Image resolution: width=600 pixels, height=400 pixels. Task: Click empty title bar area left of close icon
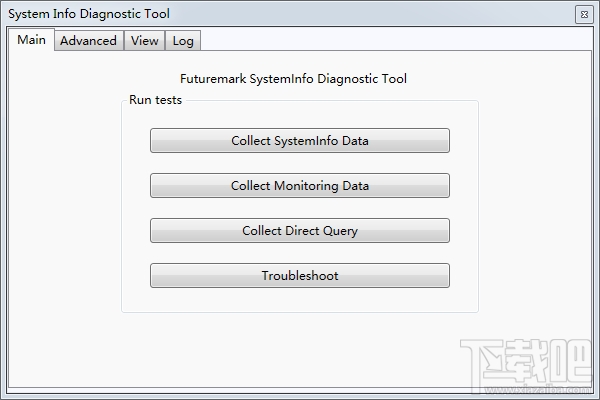(400, 14)
